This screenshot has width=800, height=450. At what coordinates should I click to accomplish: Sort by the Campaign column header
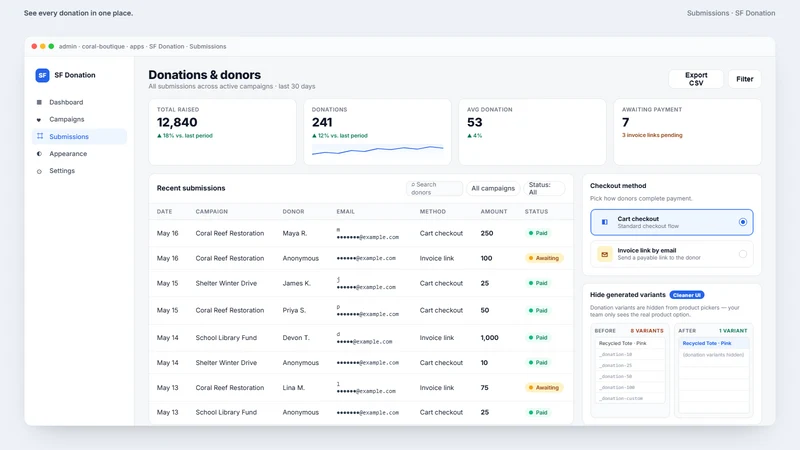pyautogui.click(x=212, y=211)
